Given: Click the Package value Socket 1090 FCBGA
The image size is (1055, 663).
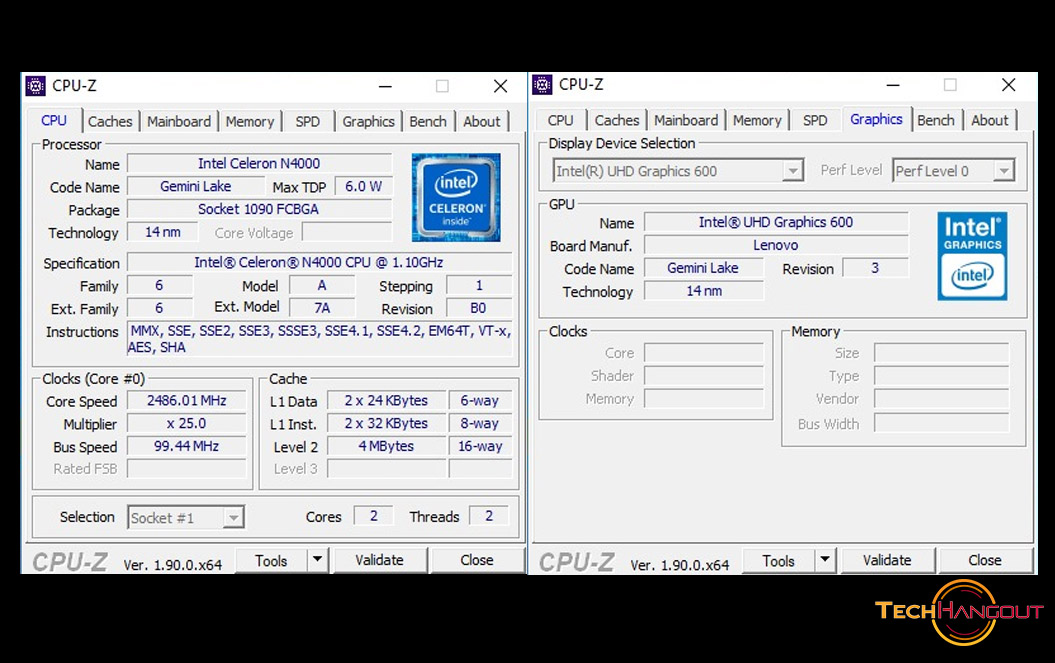Looking at the screenshot, I should (x=259, y=209).
